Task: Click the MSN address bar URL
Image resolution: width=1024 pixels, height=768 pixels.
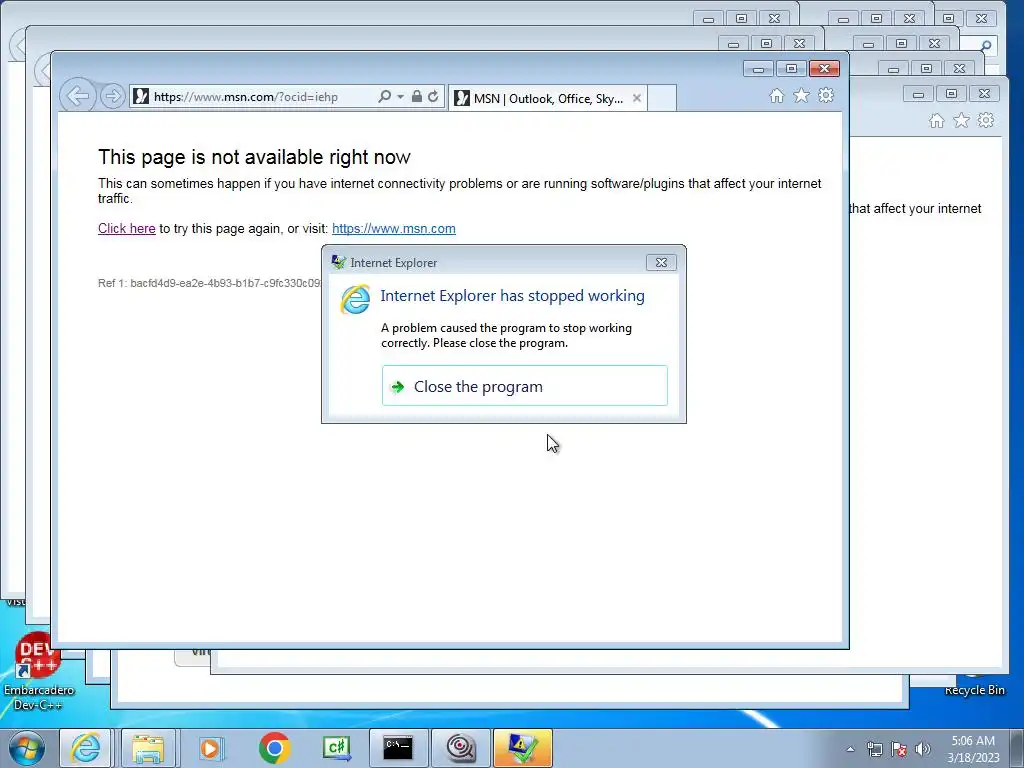Action: 246,97
